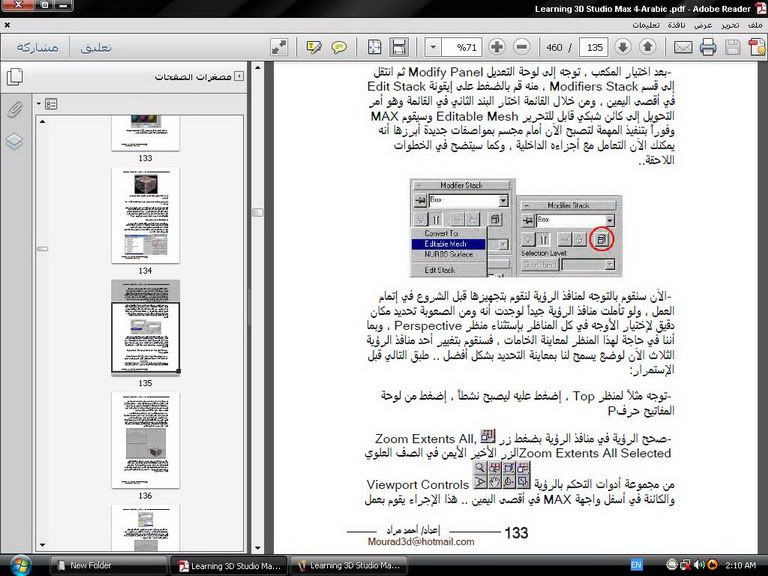
Task: Add a sticky note comment icon
Action: (339, 47)
